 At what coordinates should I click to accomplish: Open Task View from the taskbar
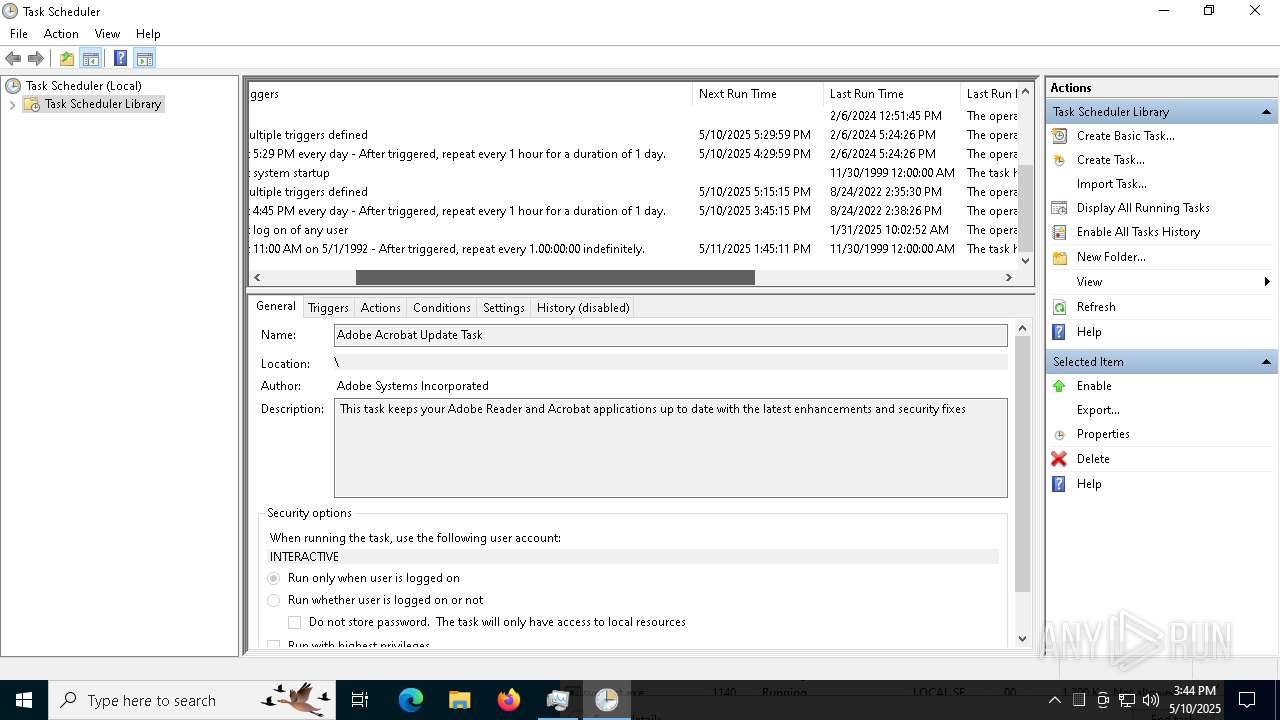(x=360, y=700)
